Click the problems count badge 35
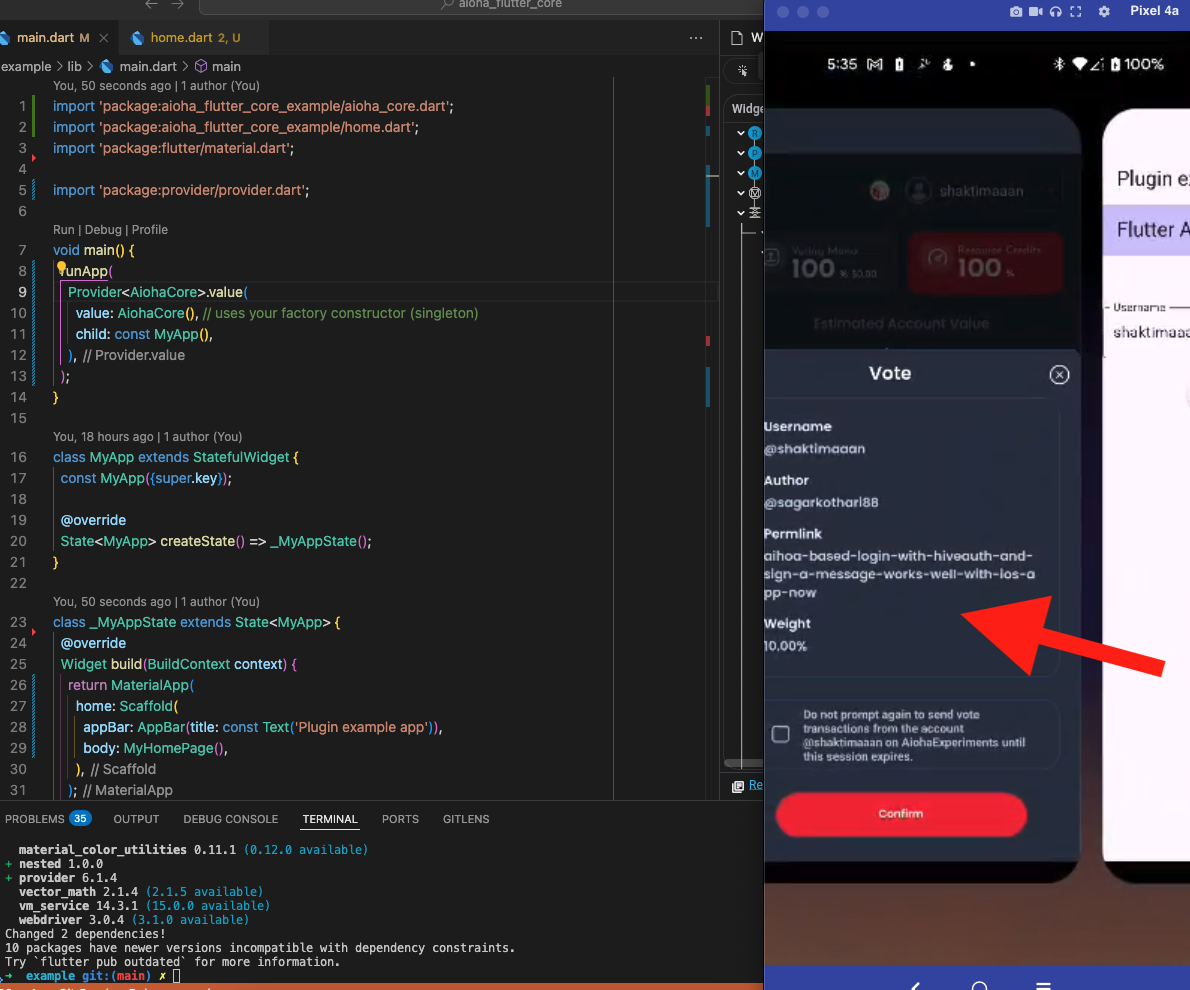 tap(80, 818)
